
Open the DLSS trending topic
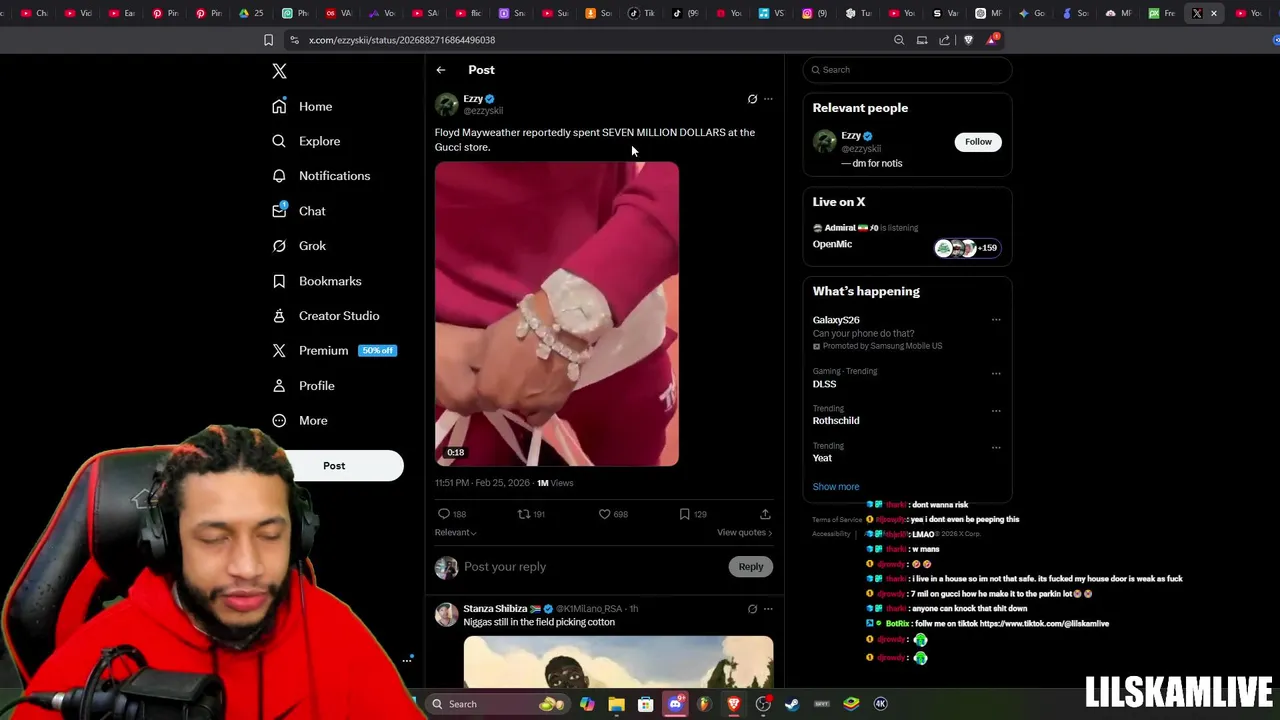[x=824, y=384]
